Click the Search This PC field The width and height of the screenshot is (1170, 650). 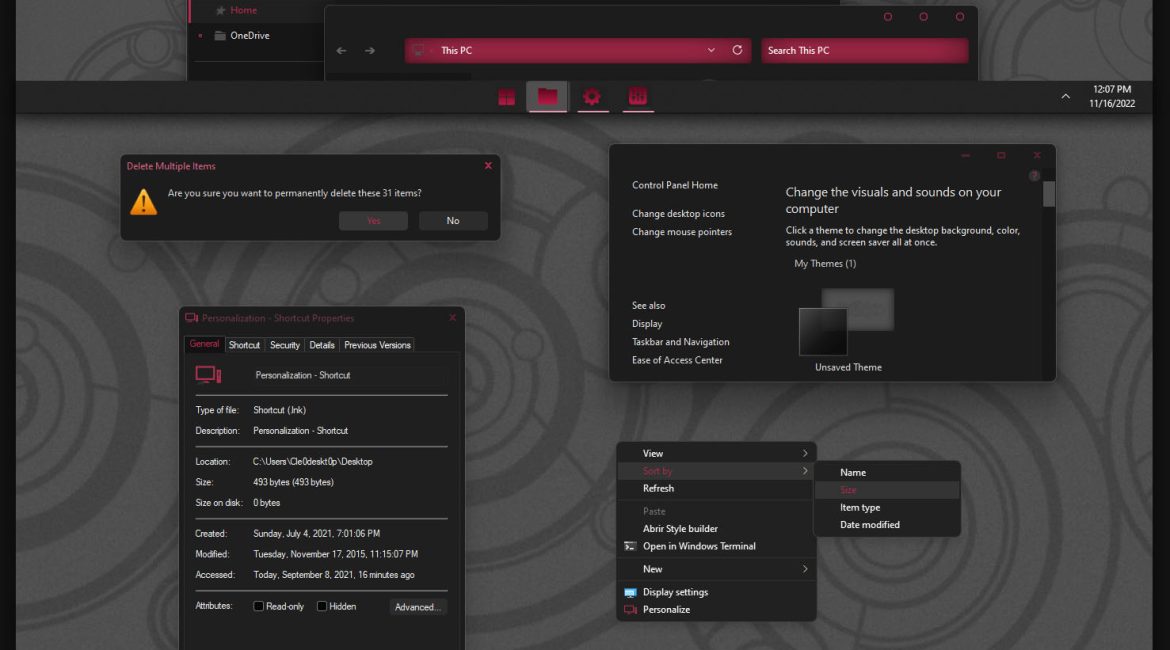pos(864,51)
